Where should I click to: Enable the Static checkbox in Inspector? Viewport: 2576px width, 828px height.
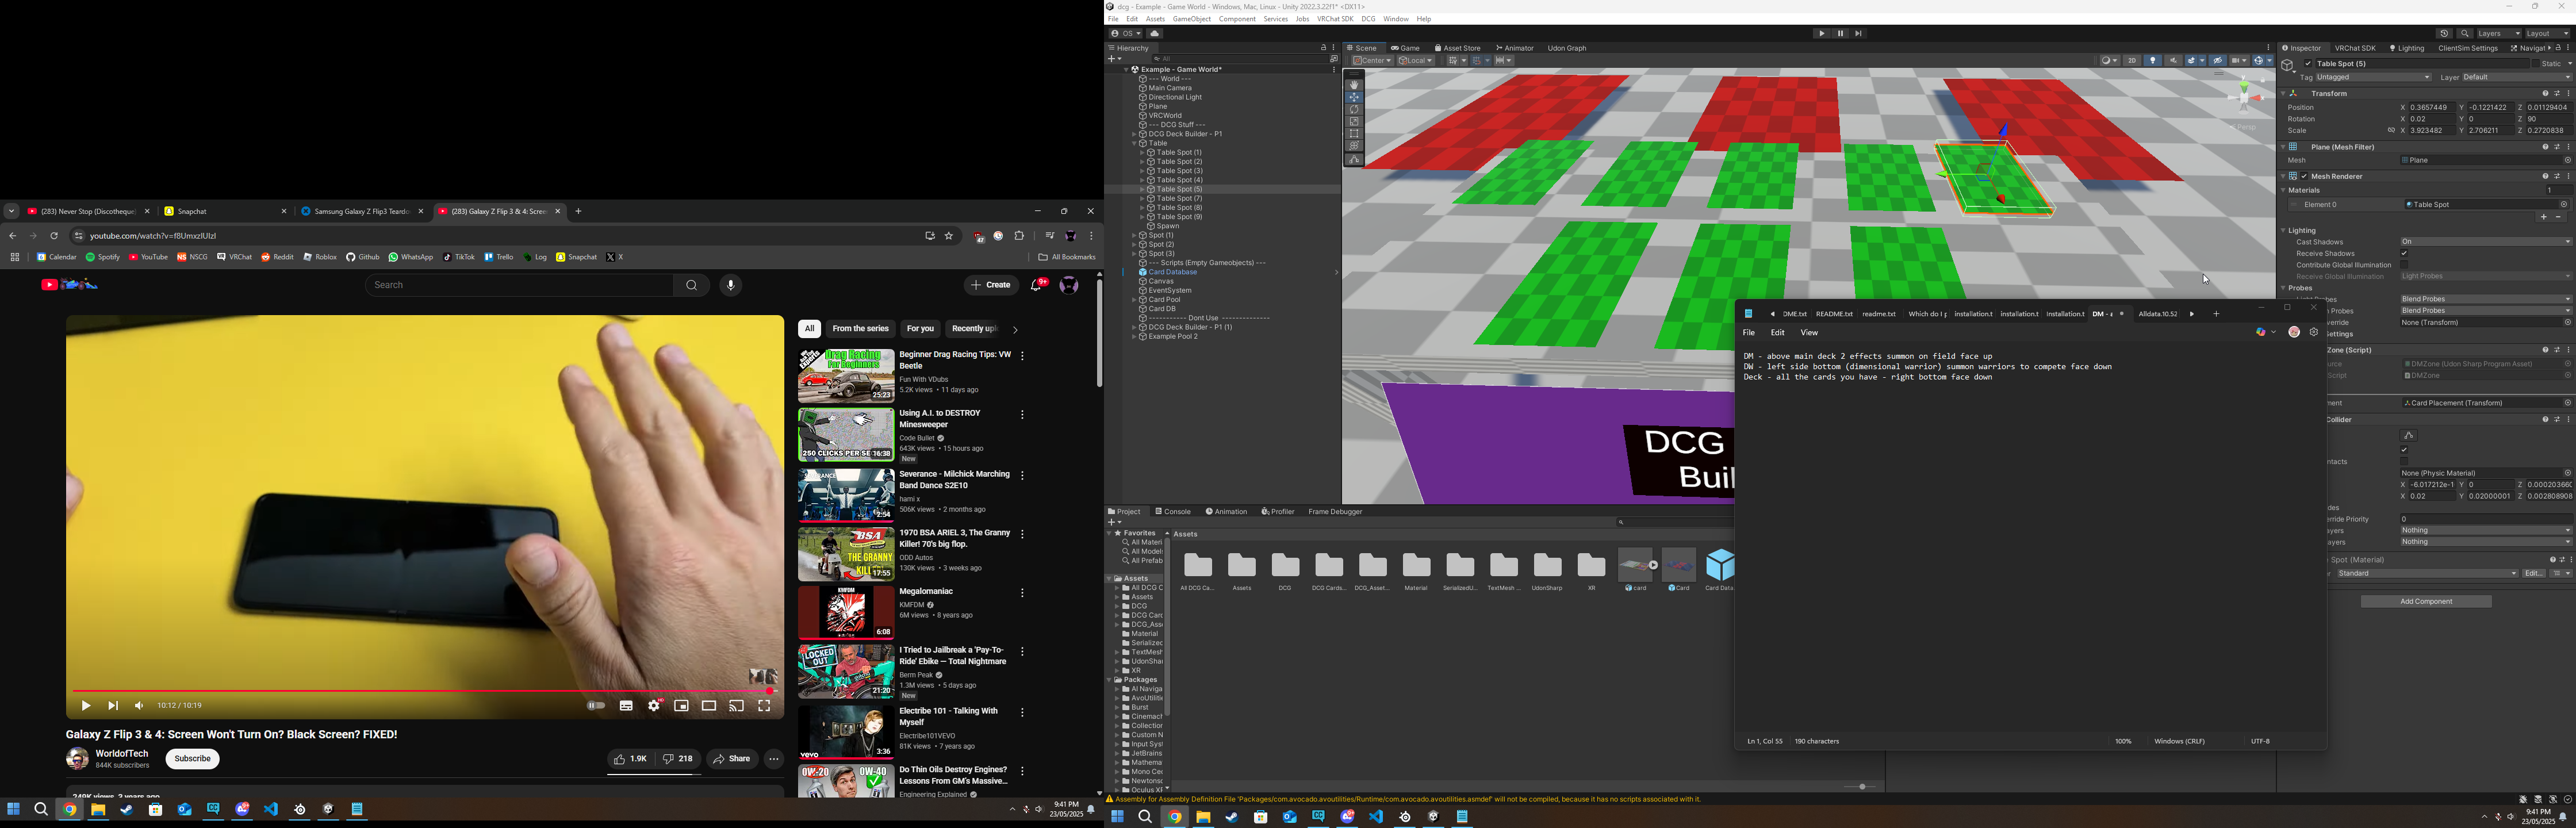point(2535,64)
